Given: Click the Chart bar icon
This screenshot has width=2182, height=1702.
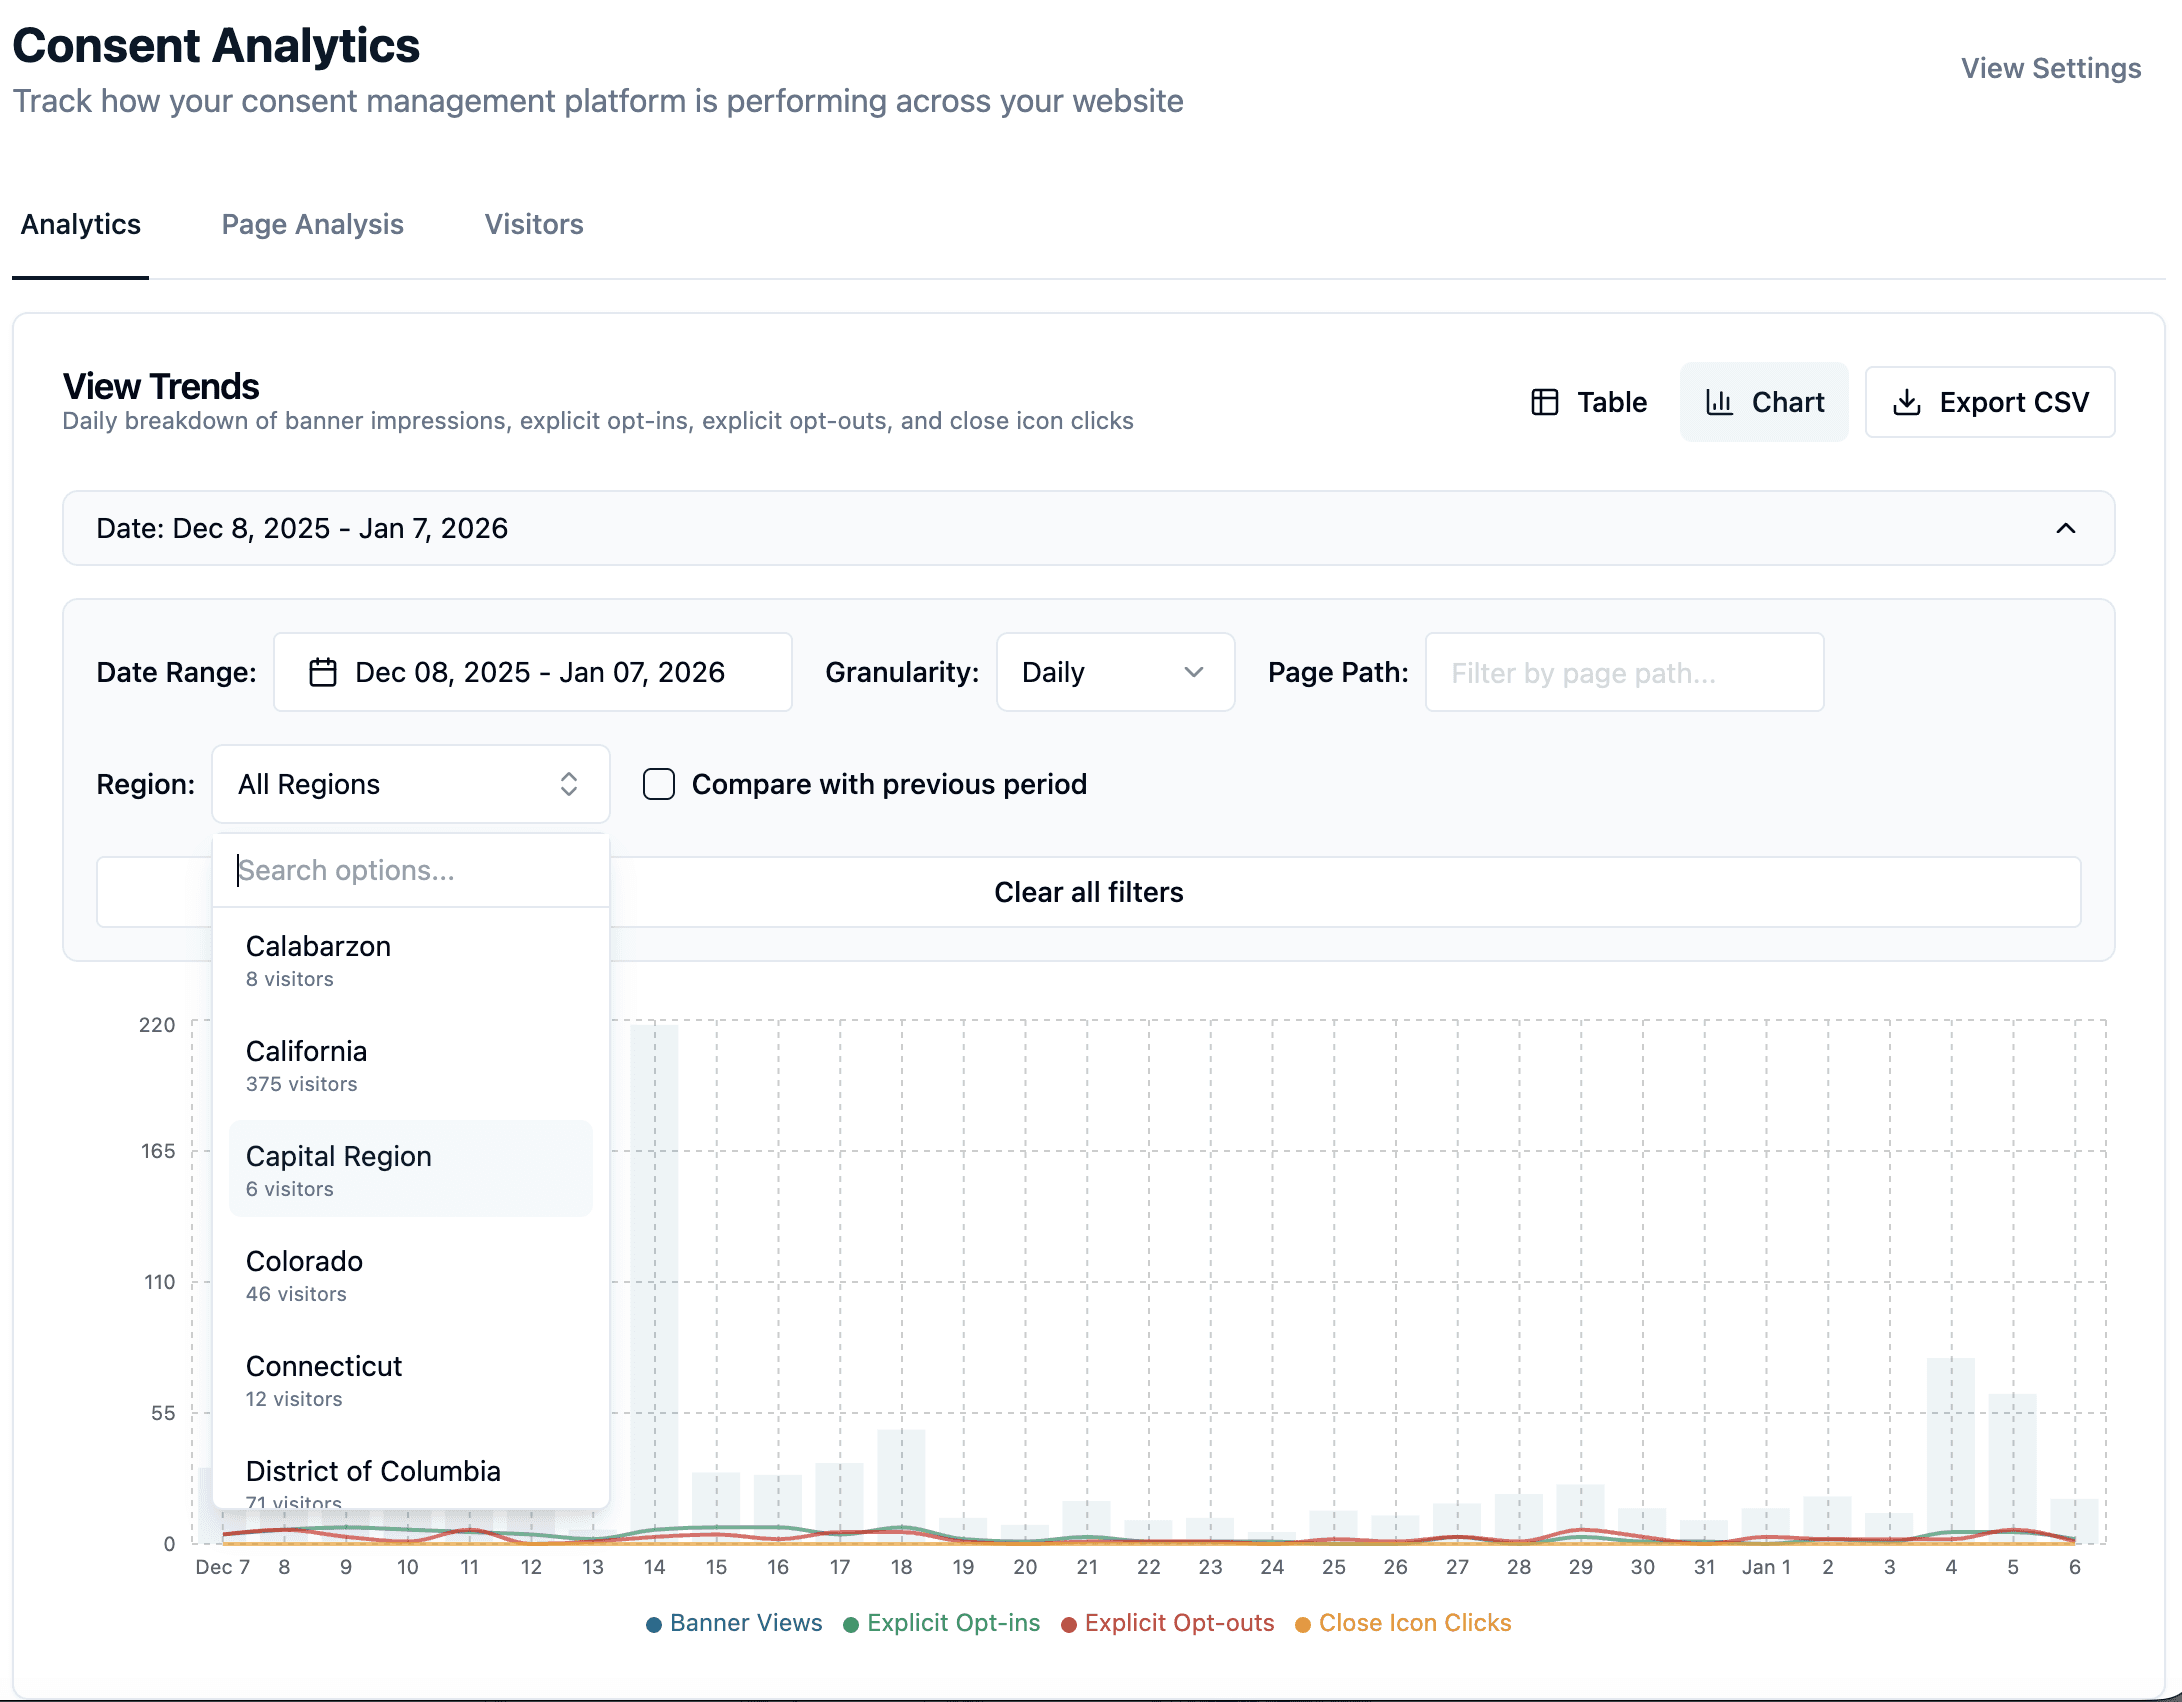Looking at the screenshot, I should 1719,402.
